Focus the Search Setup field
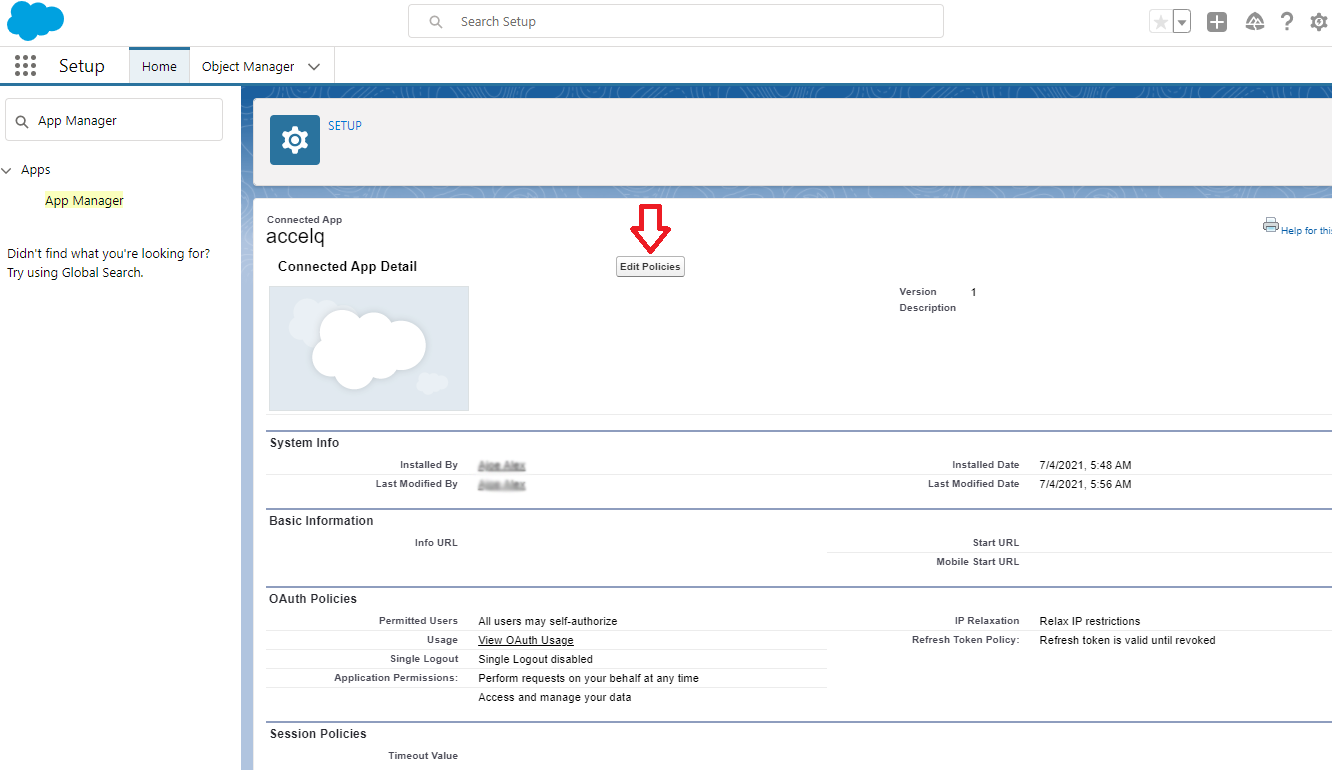 coord(676,21)
